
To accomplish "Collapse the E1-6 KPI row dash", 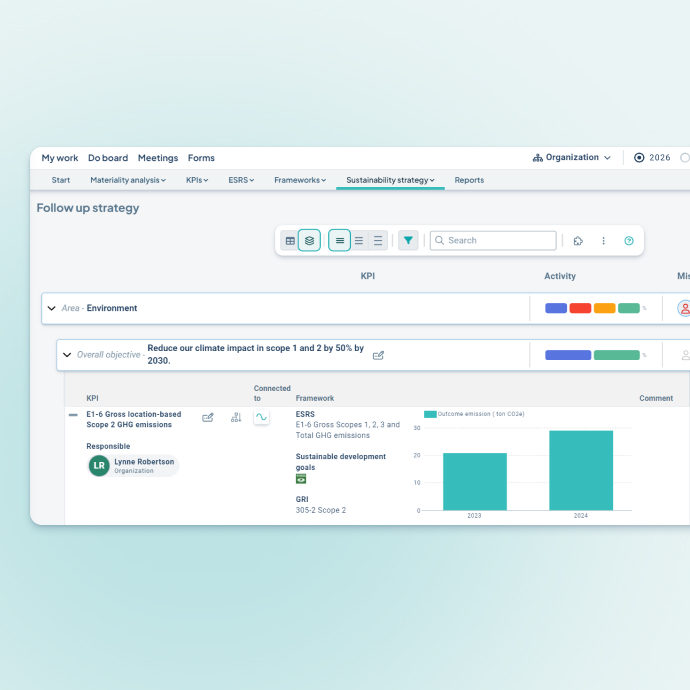I will (x=73, y=415).
